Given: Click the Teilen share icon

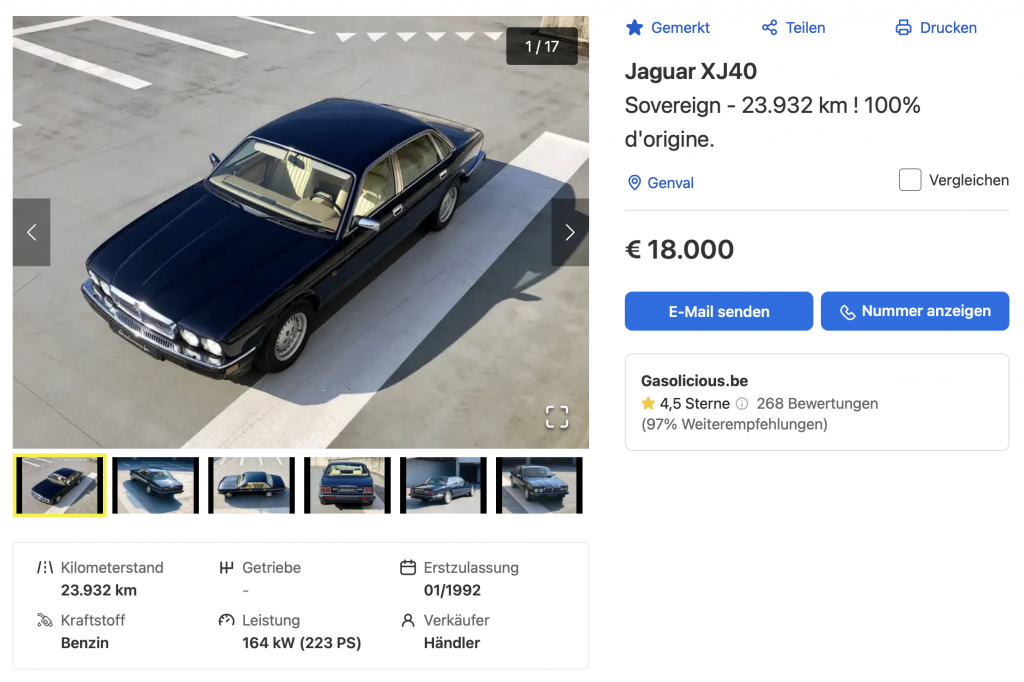Looking at the screenshot, I should (769, 28).
